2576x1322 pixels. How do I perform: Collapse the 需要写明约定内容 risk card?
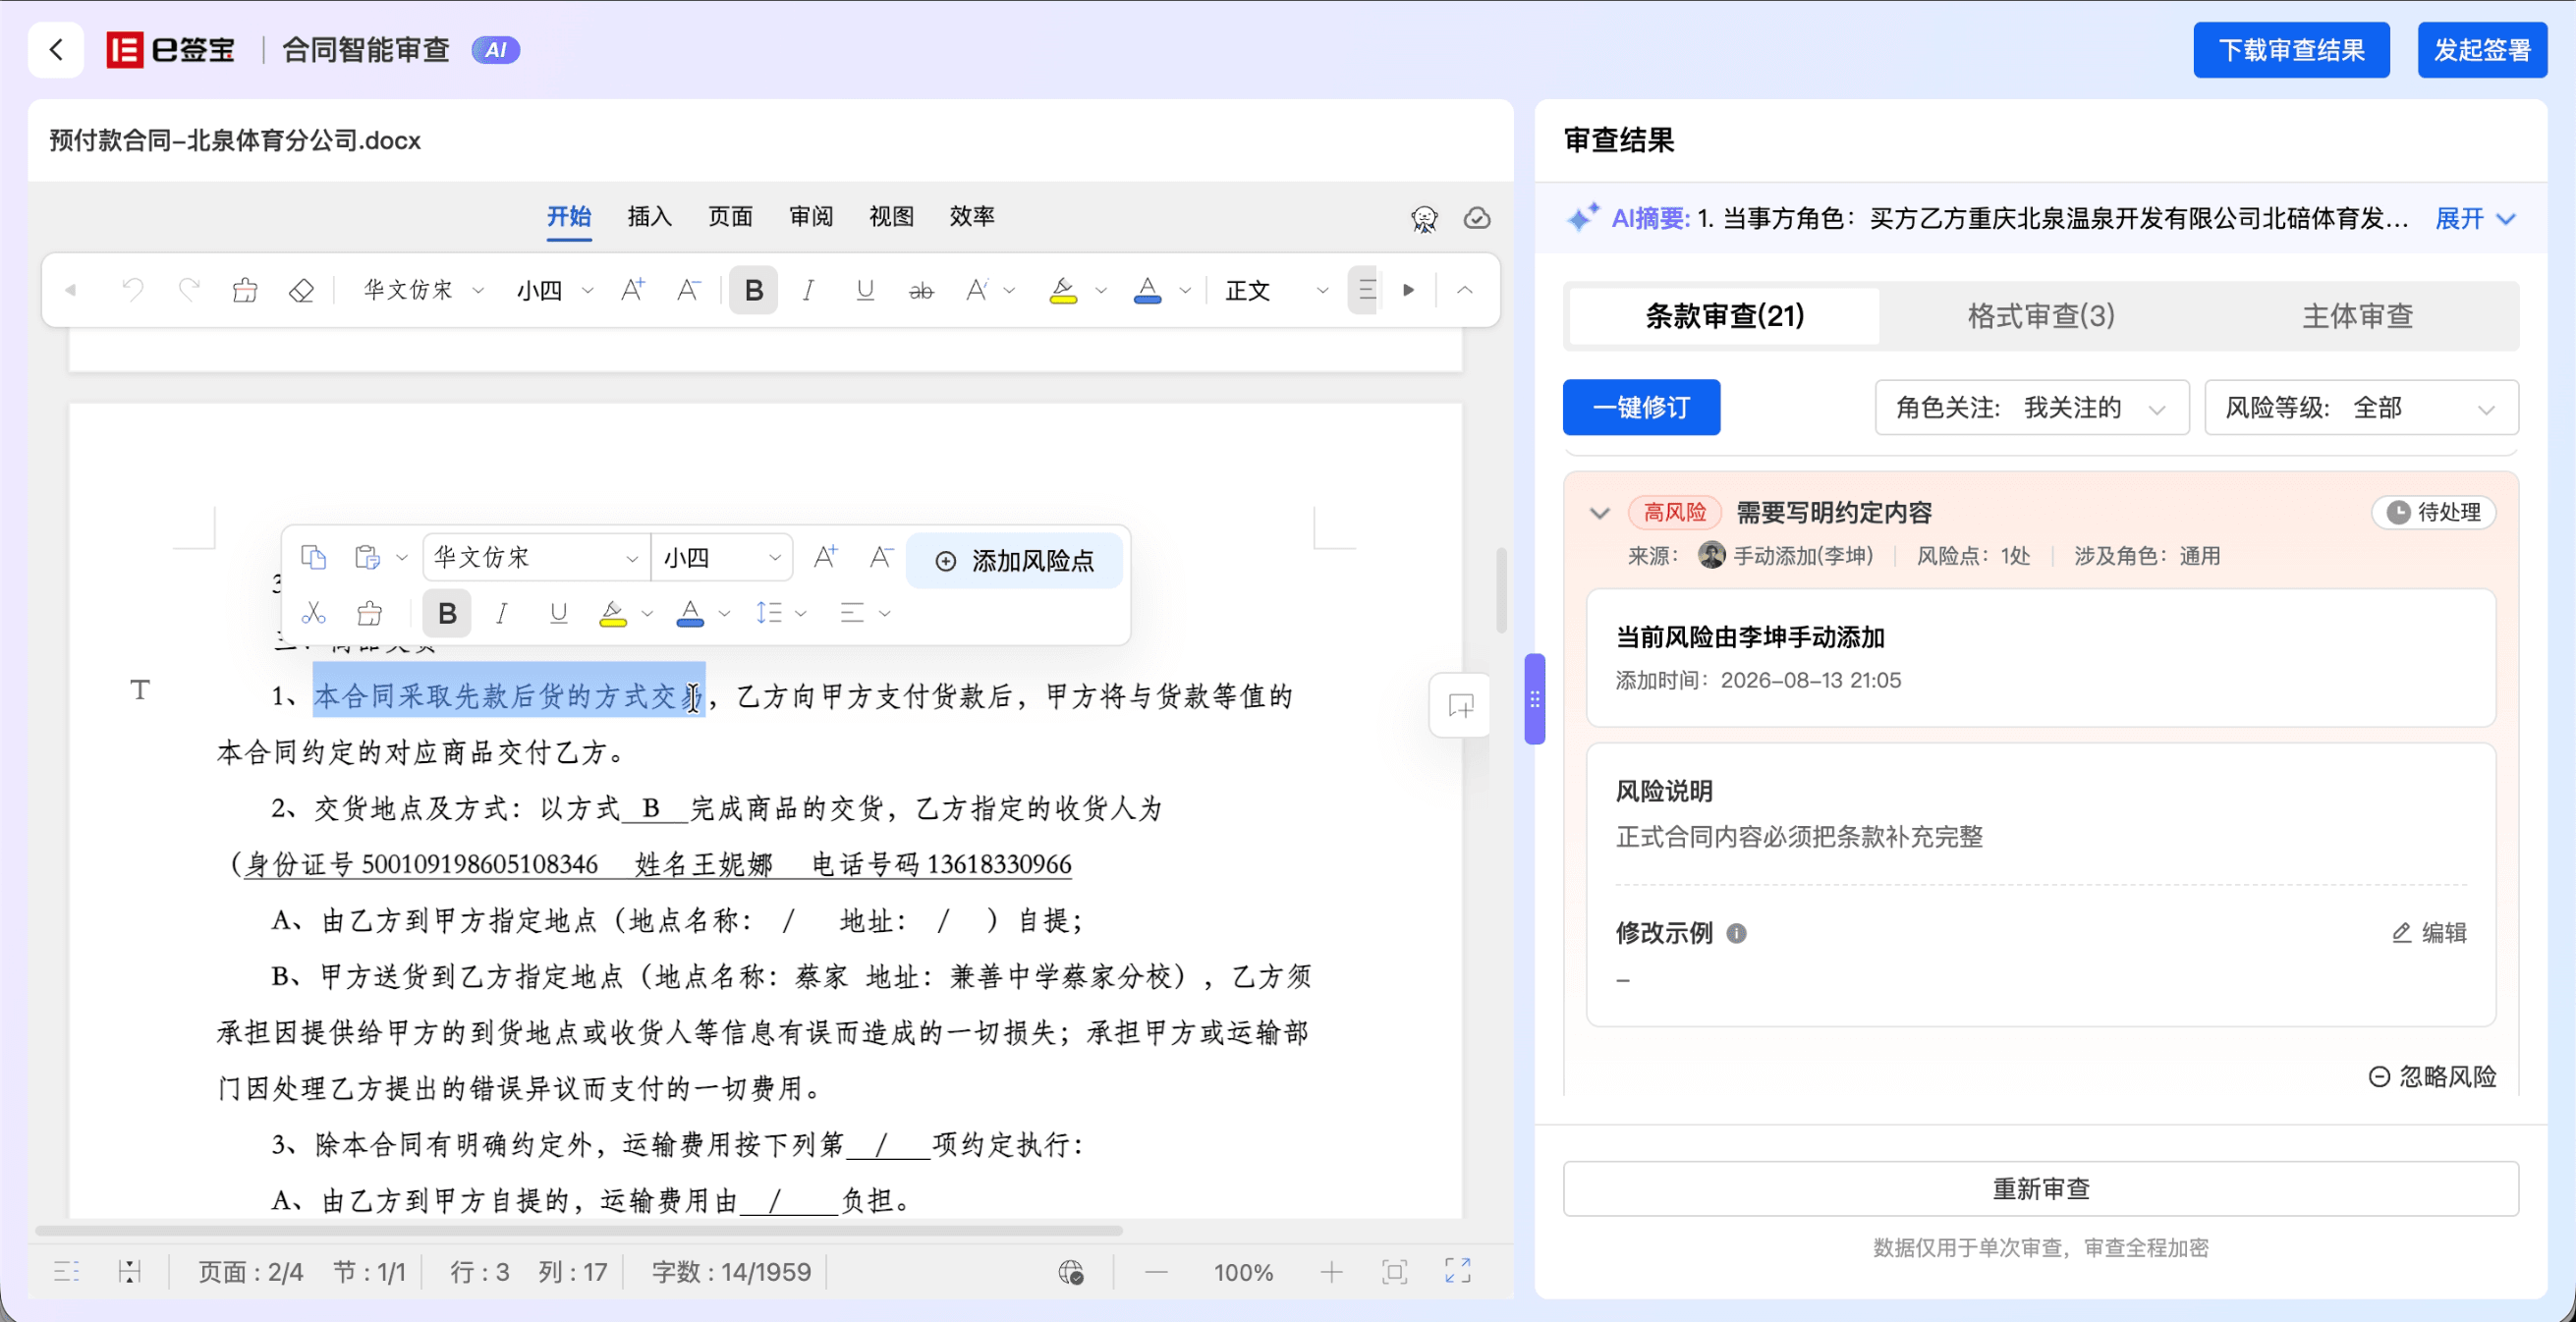[x=1599, y=513]
